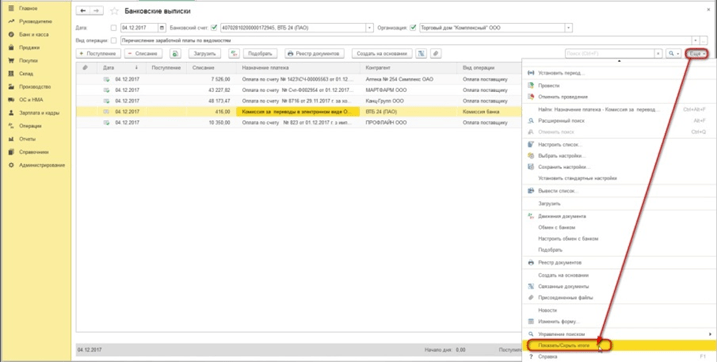Expand the search field history dropdown
The height and width of the screenshot is (362, 717).
(658, 53)
